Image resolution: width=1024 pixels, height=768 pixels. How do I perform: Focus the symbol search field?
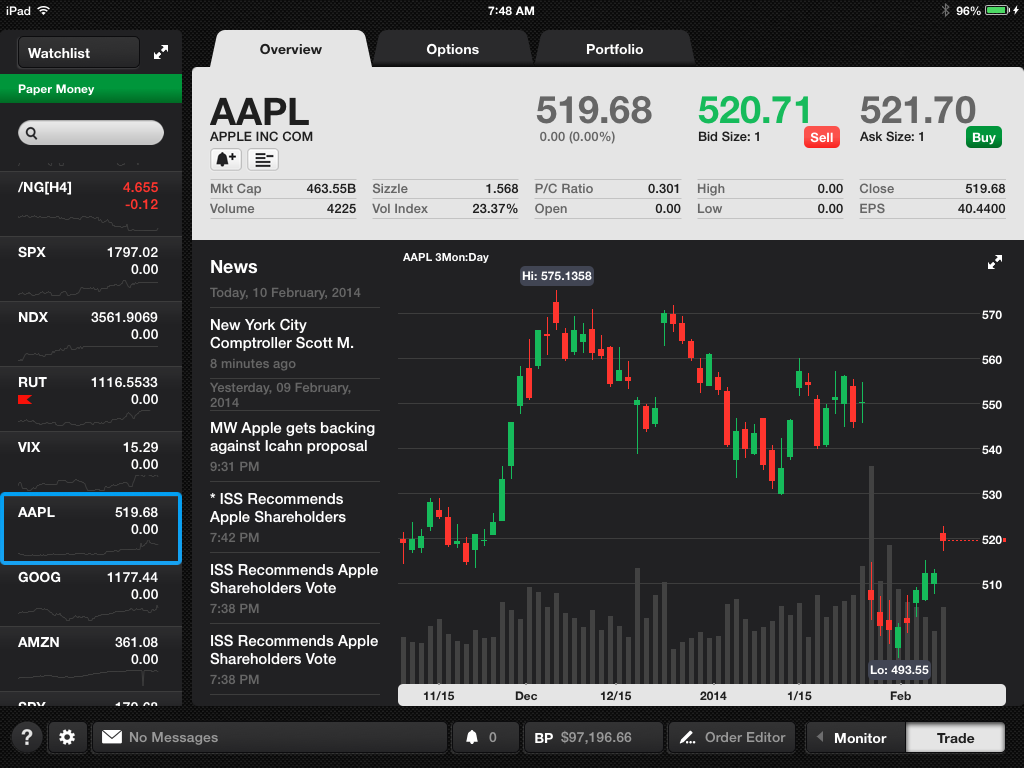click(91, 133)
